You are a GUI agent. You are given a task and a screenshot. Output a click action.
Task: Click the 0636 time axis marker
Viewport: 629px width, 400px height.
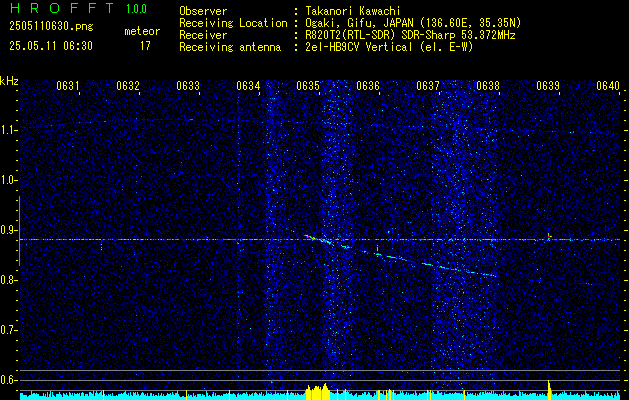368,86
